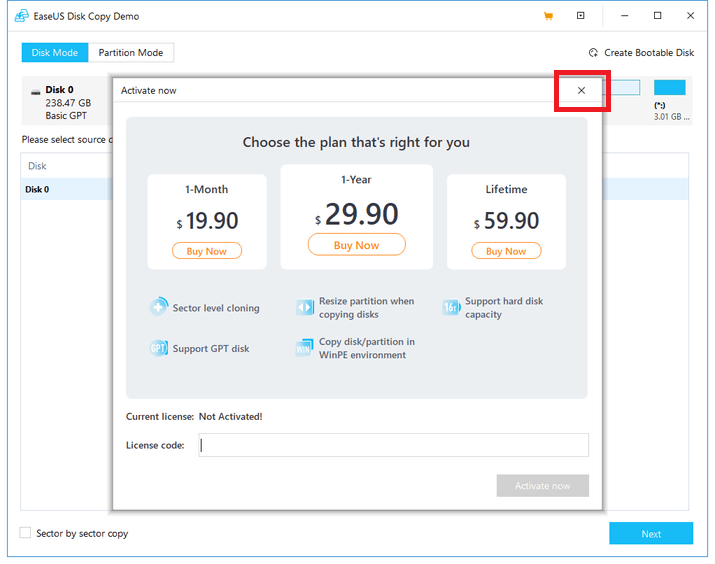The width and height of the screenshot is (715, 564).
Task: Click the Create Bootable Disk icon
Action: 594,53
